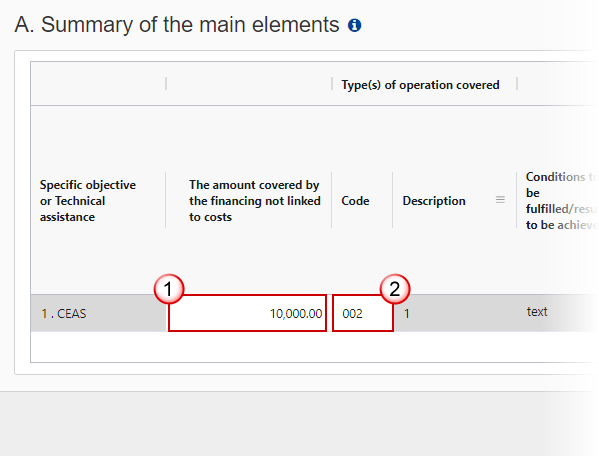The image size is (599, 470).
Task: Click the 1 . CEAS row cell
Action: tap(99, 313)
